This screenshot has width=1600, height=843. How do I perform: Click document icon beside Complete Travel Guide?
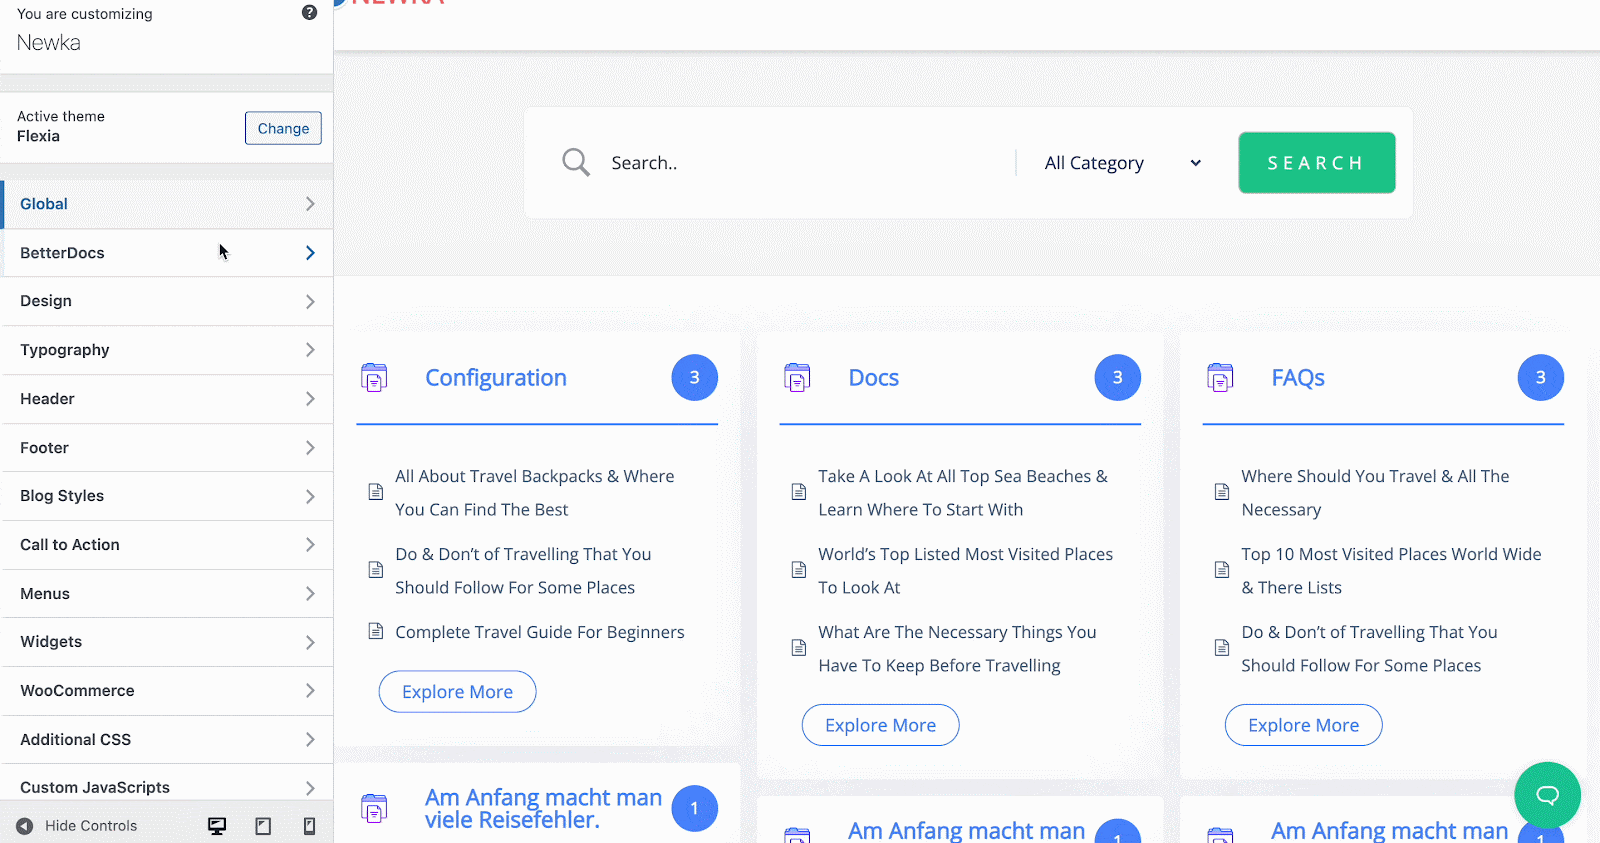376,631
